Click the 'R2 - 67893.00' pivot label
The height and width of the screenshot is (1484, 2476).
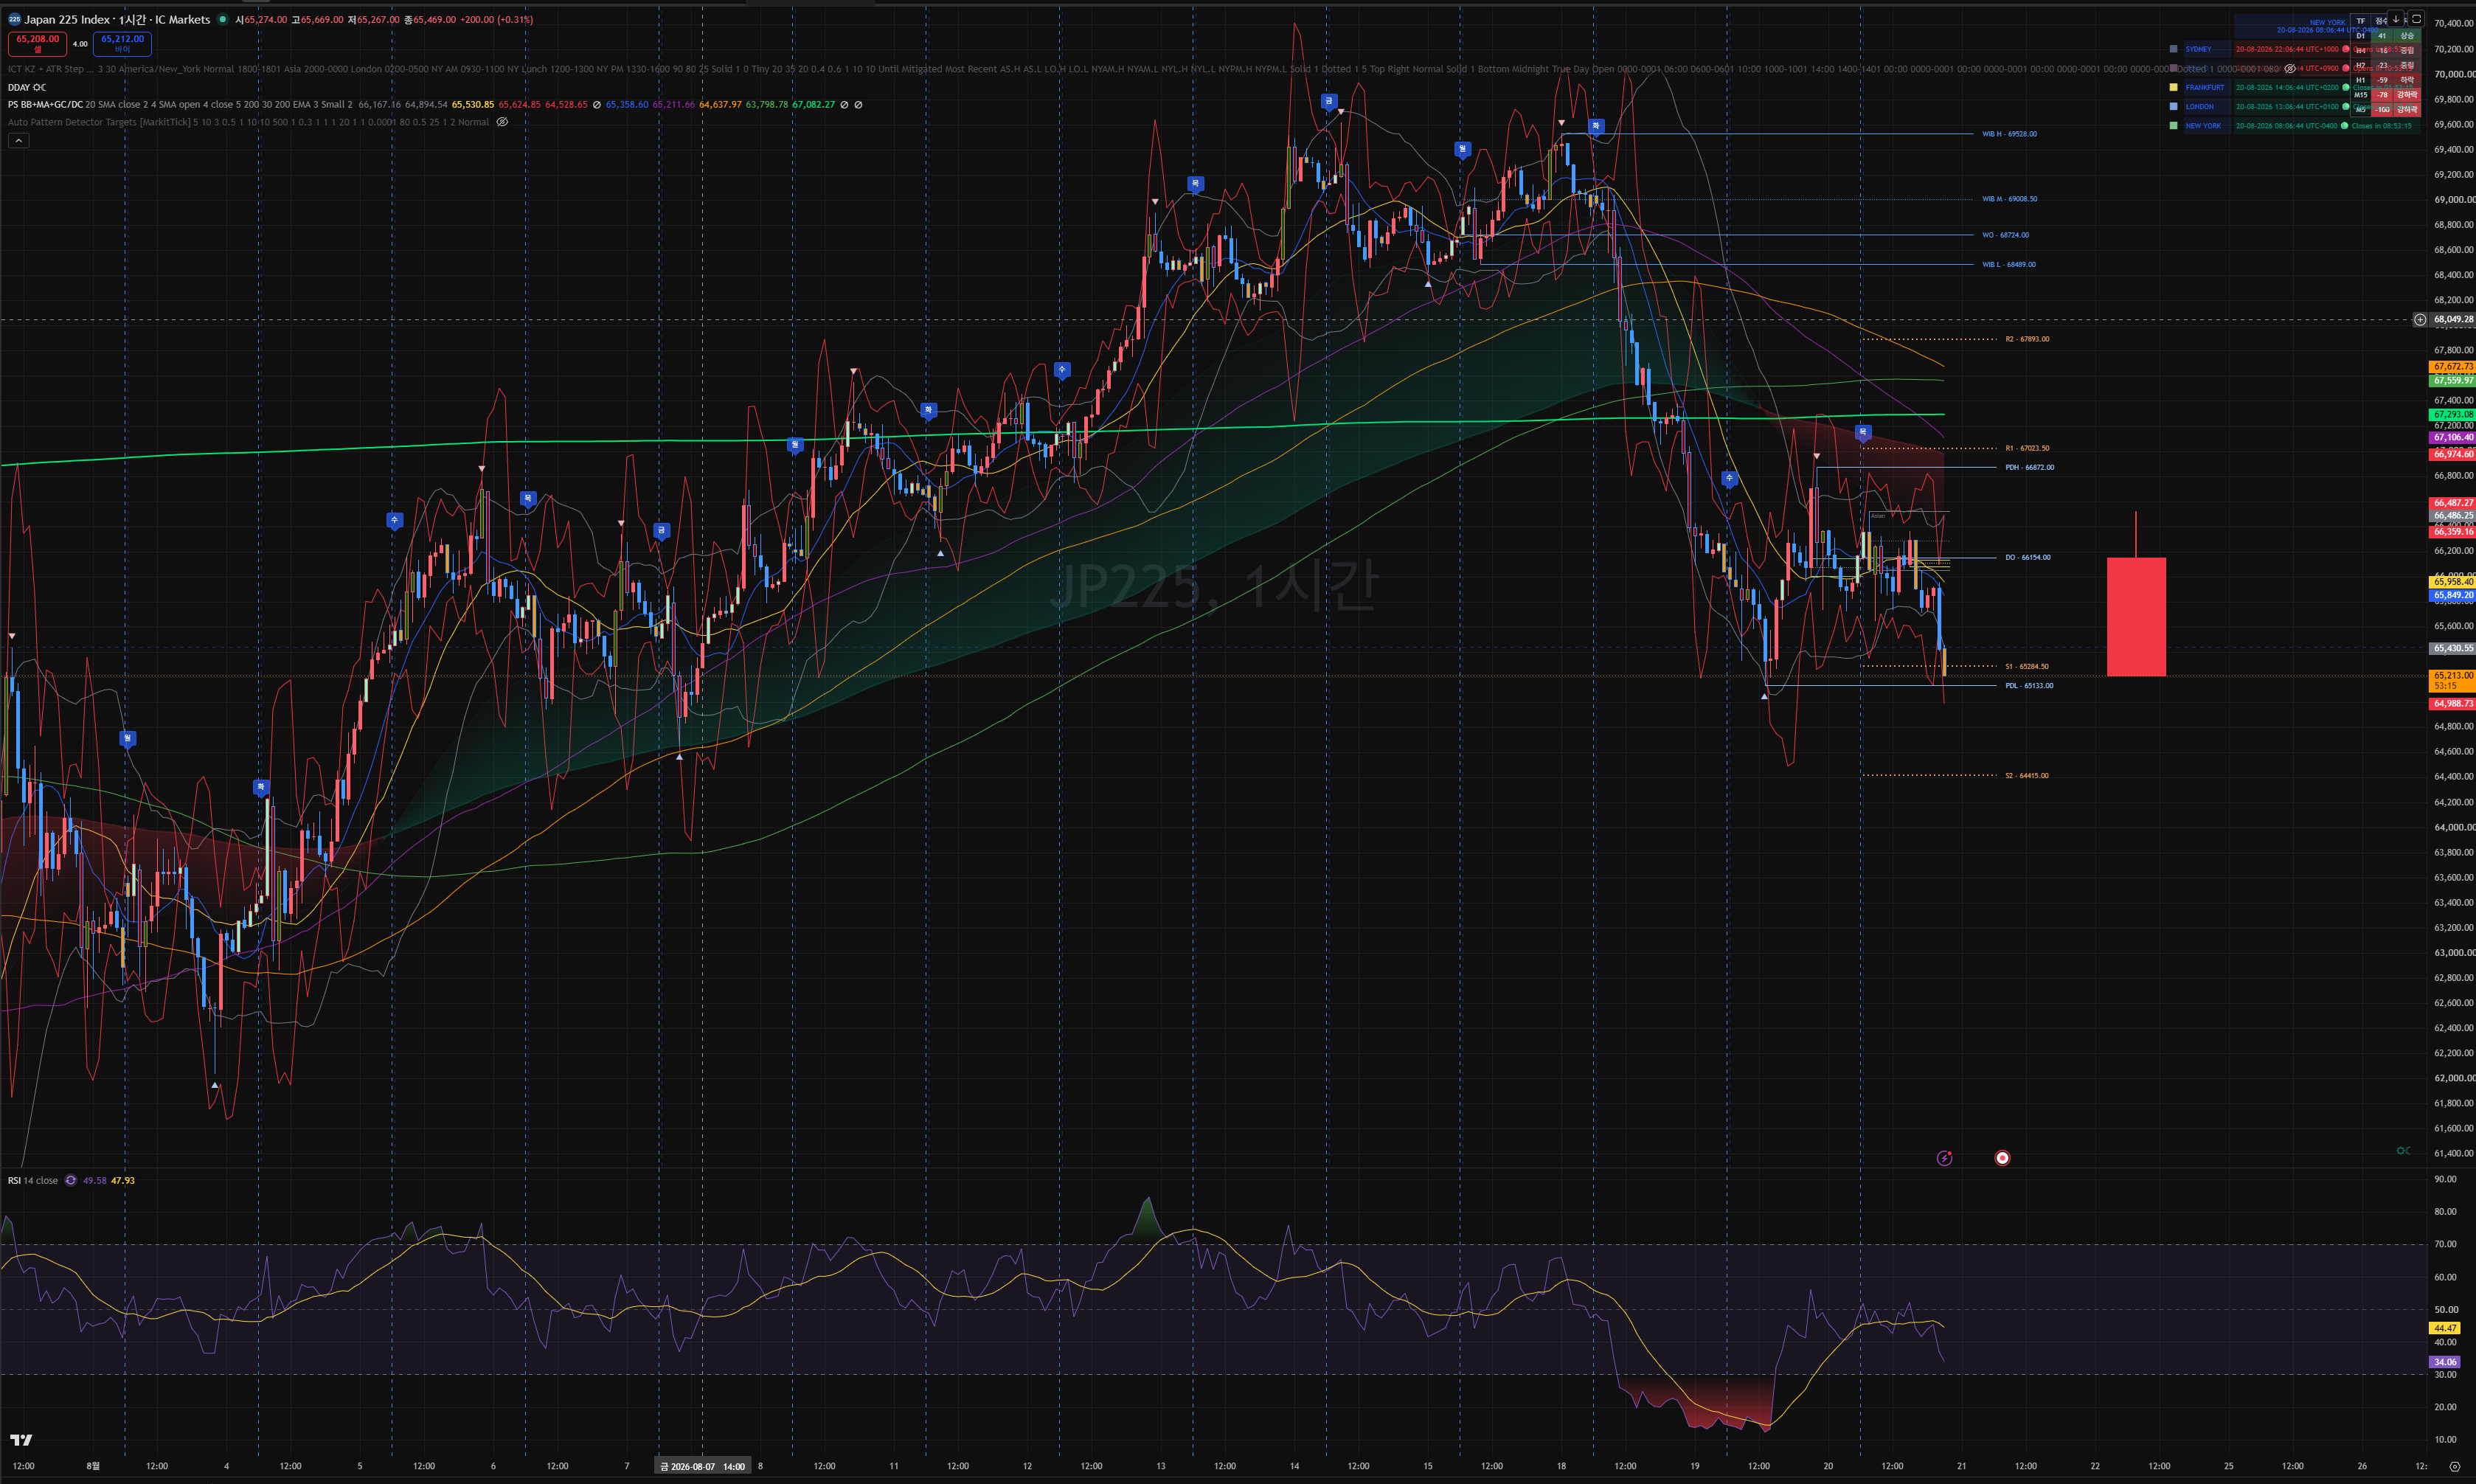pyautogui.click(x=2027, y=339)
